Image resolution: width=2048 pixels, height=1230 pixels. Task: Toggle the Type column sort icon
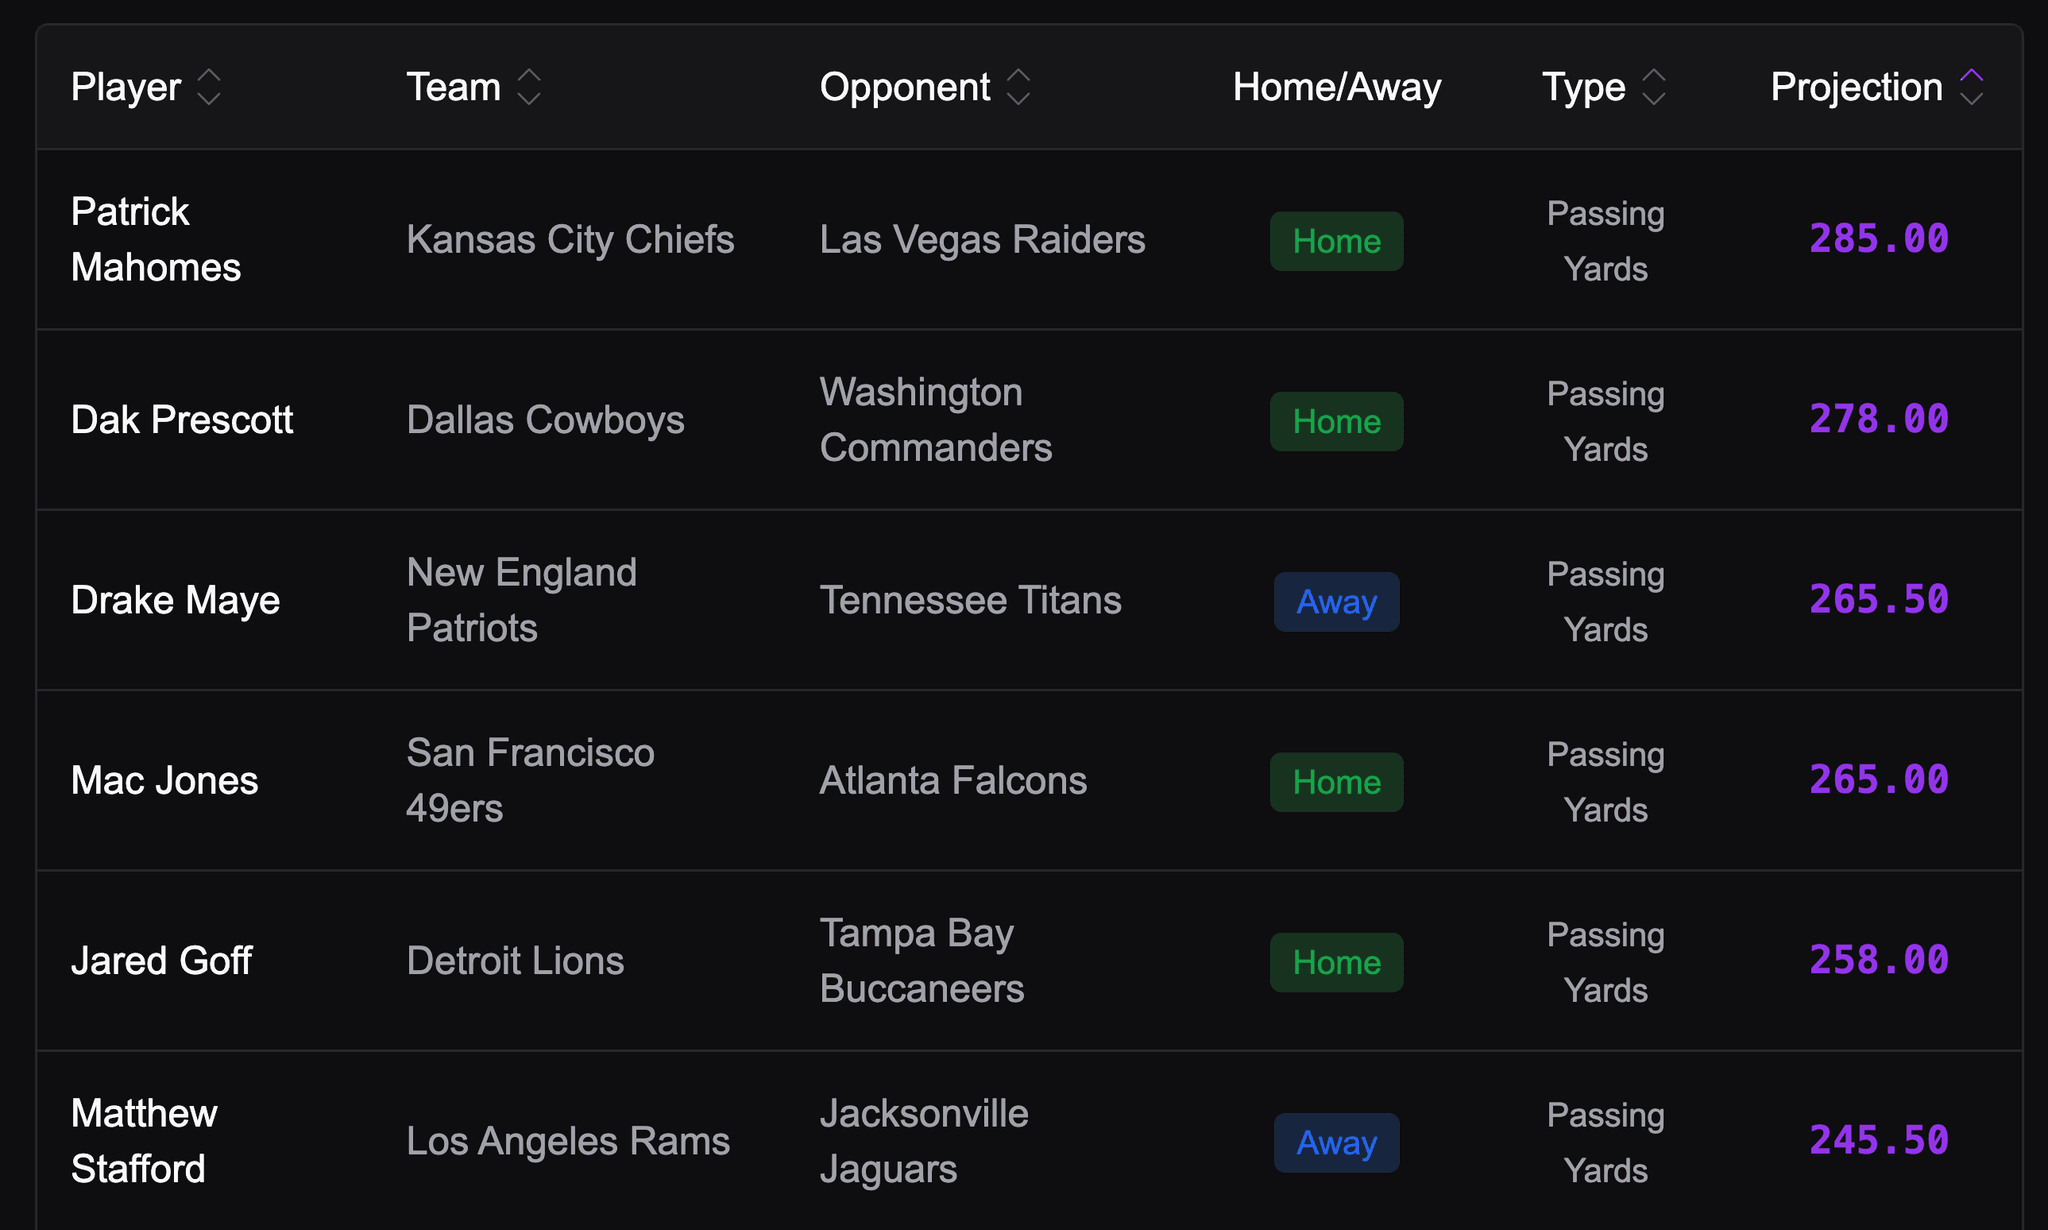(1655, 87)
